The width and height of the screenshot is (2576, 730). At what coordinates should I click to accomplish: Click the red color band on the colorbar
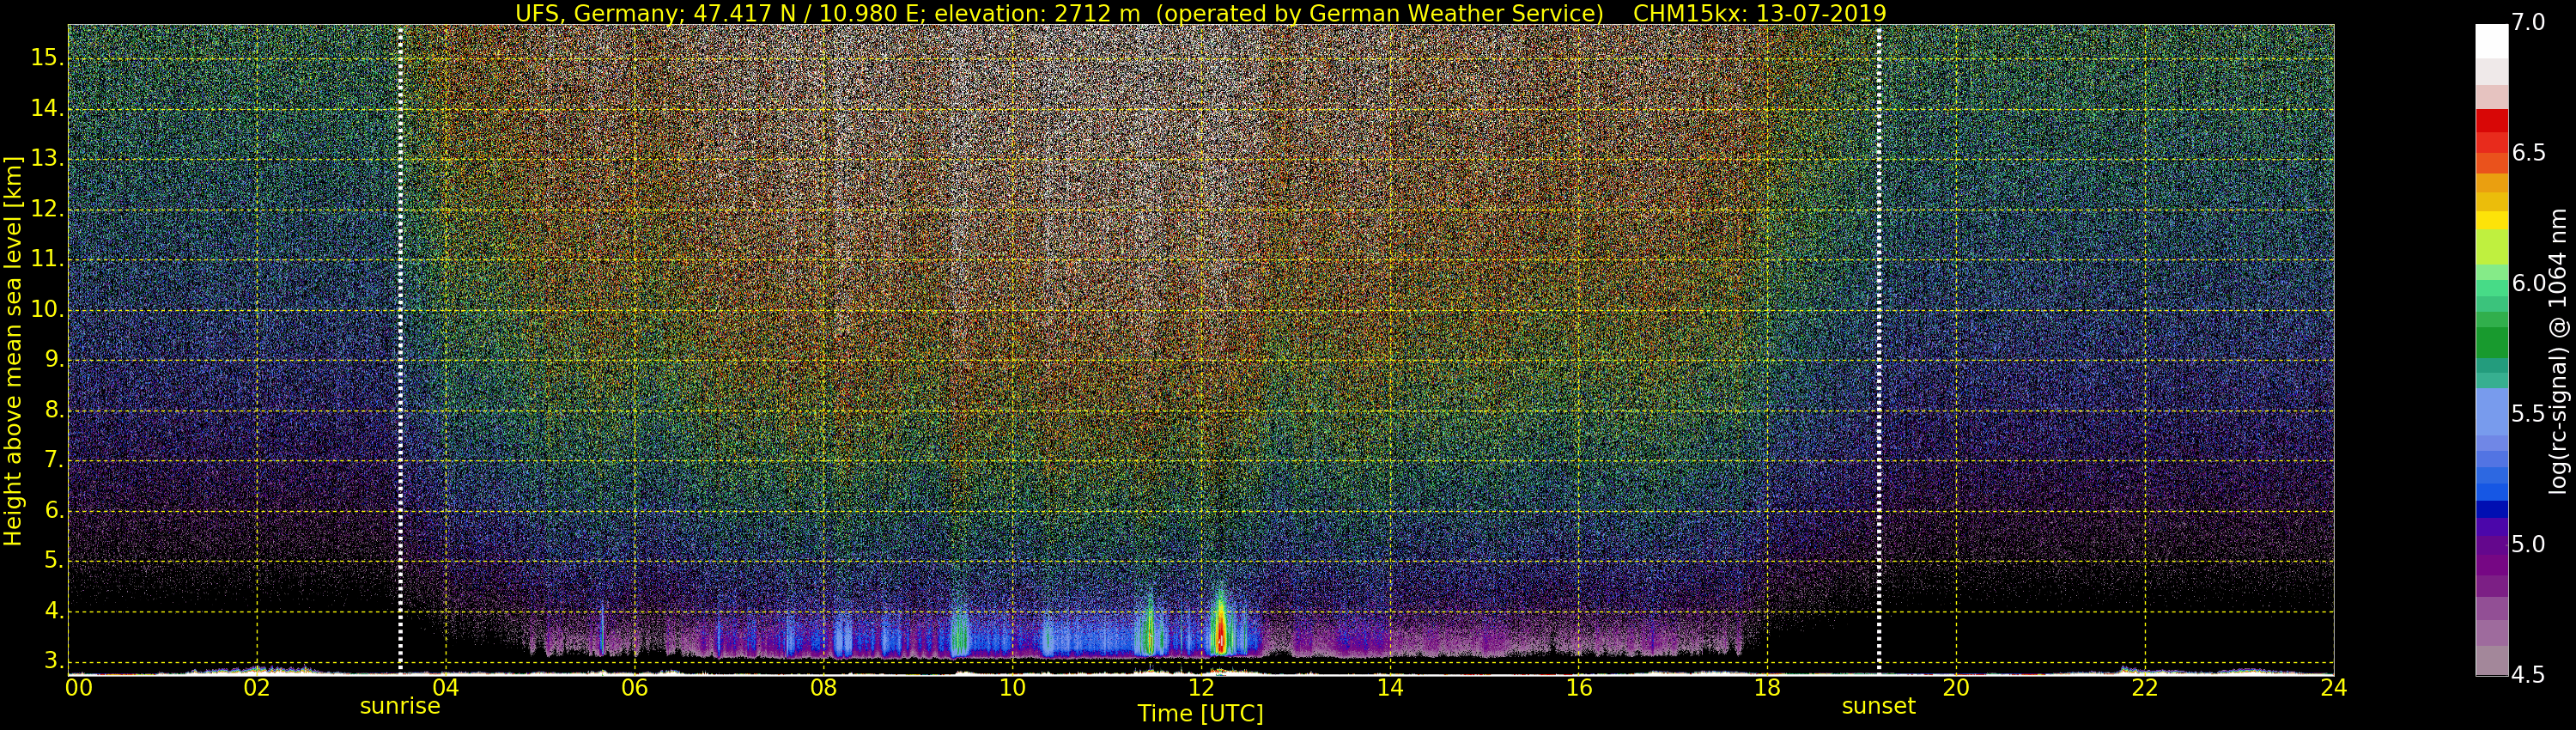click(x=2491, y=122)
